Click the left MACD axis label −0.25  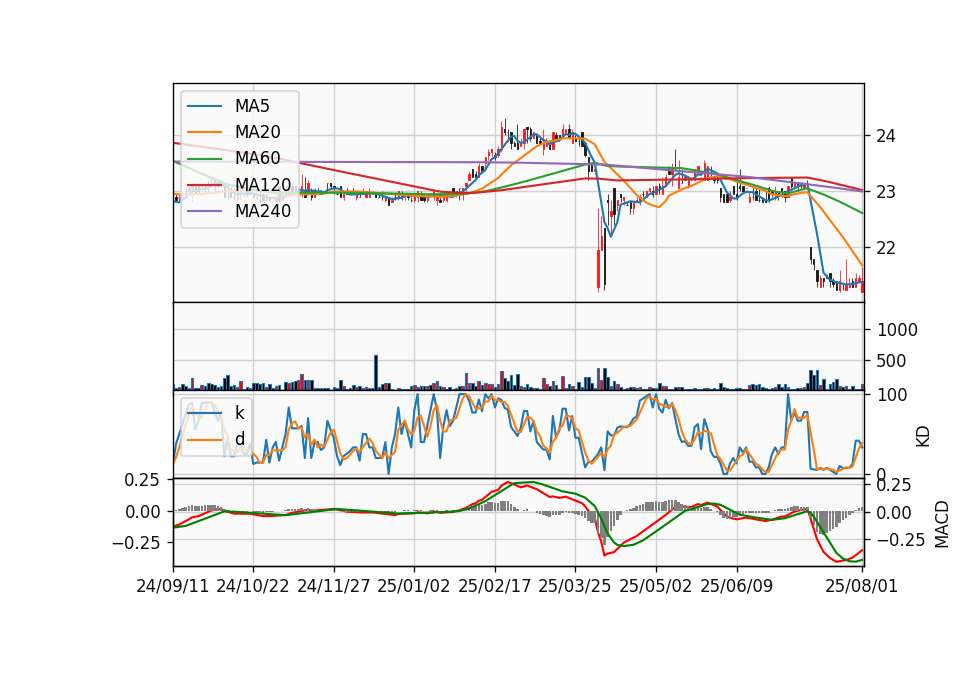pyautogui.click(x=136, y=542)
